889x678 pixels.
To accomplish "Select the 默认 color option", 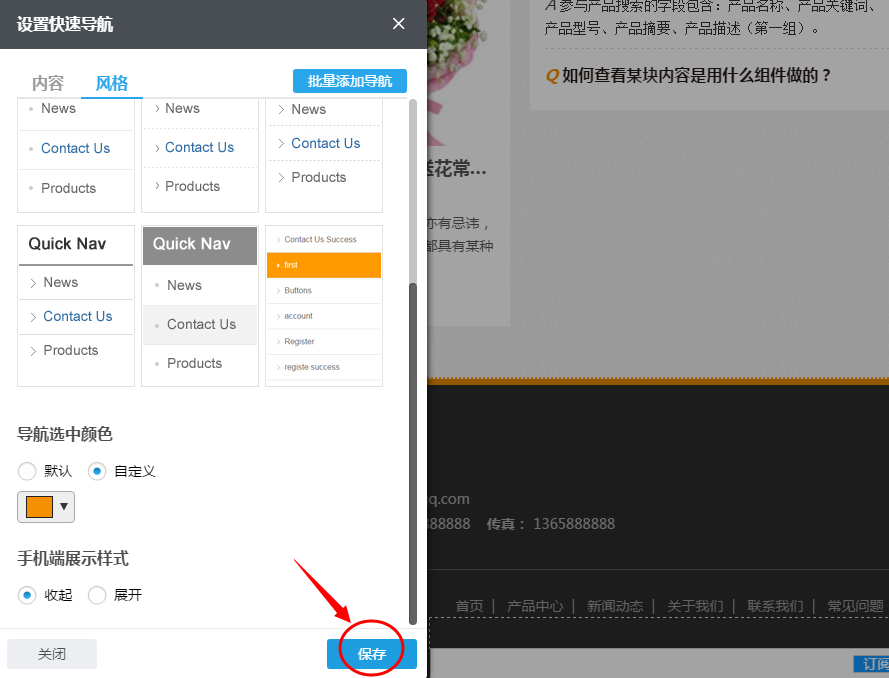I will [28, 471].
